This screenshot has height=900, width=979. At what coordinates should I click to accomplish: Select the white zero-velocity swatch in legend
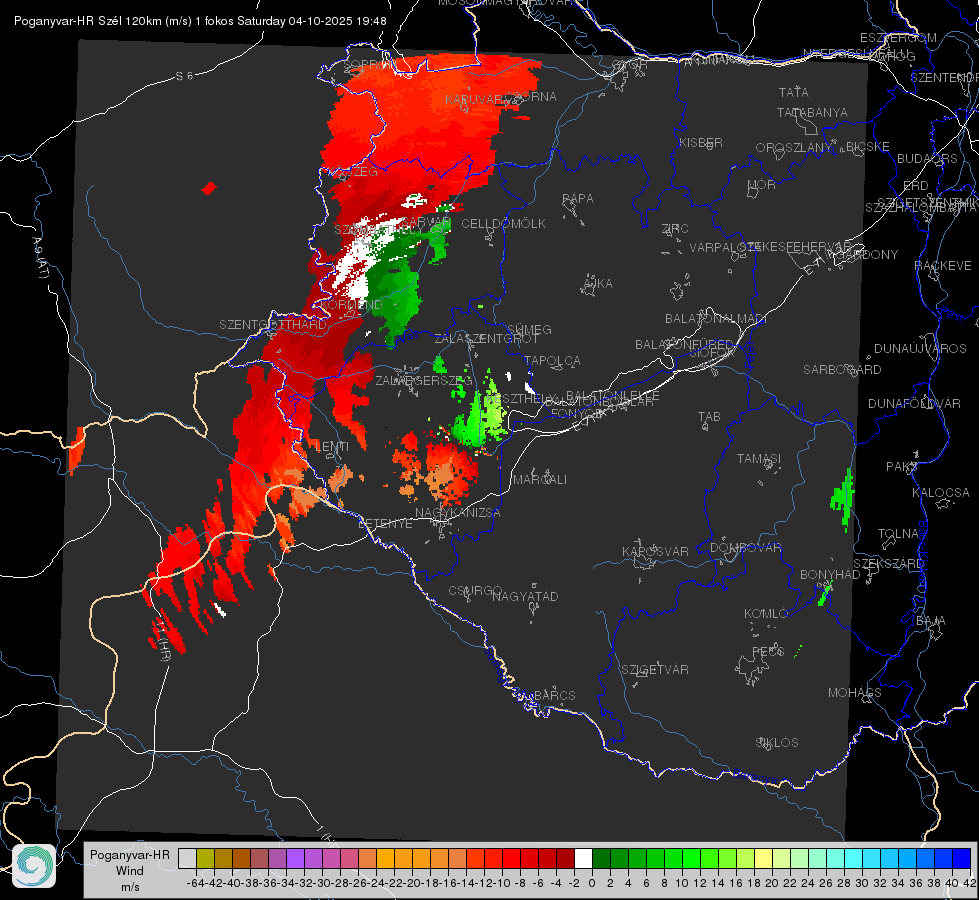click(583, 858)
